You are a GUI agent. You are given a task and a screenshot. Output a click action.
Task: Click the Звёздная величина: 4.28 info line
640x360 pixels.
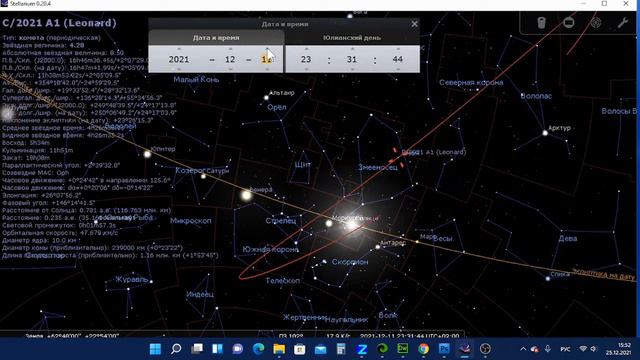pos(43,45)
